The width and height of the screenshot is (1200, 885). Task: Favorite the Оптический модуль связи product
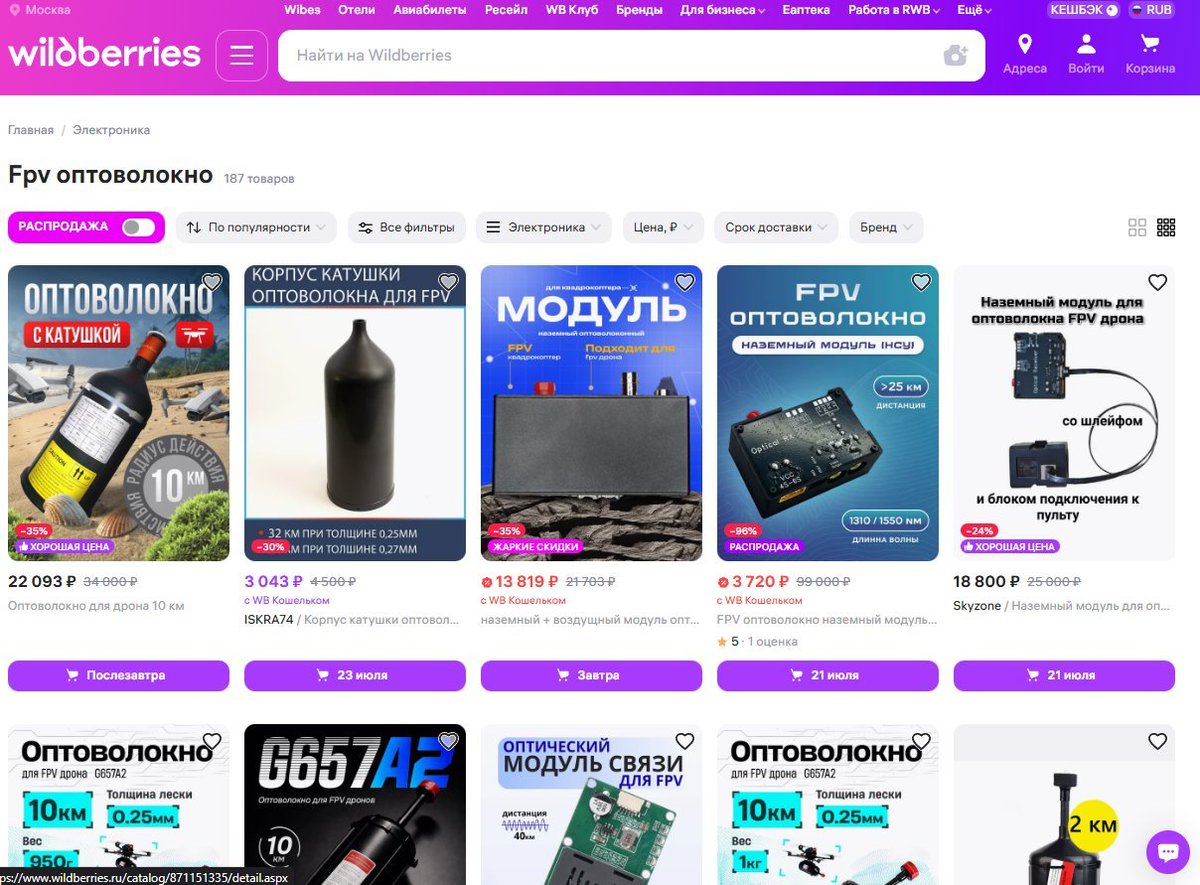[684, 741]
